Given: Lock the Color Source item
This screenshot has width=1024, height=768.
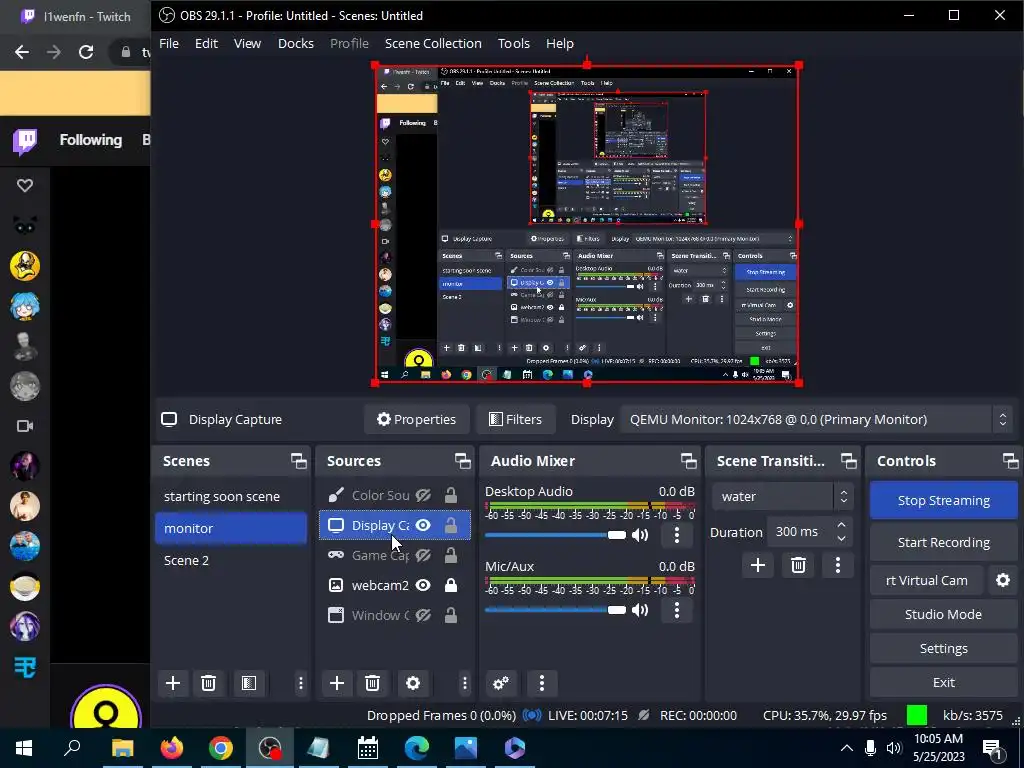Looking at the screenshot, I should (451, 496).
